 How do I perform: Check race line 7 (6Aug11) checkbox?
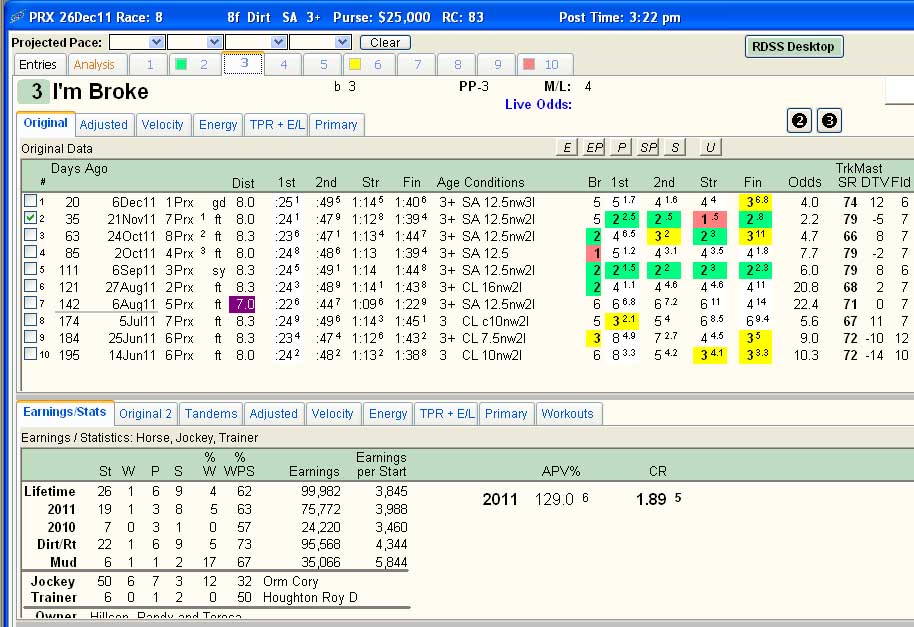pos(30,302)
